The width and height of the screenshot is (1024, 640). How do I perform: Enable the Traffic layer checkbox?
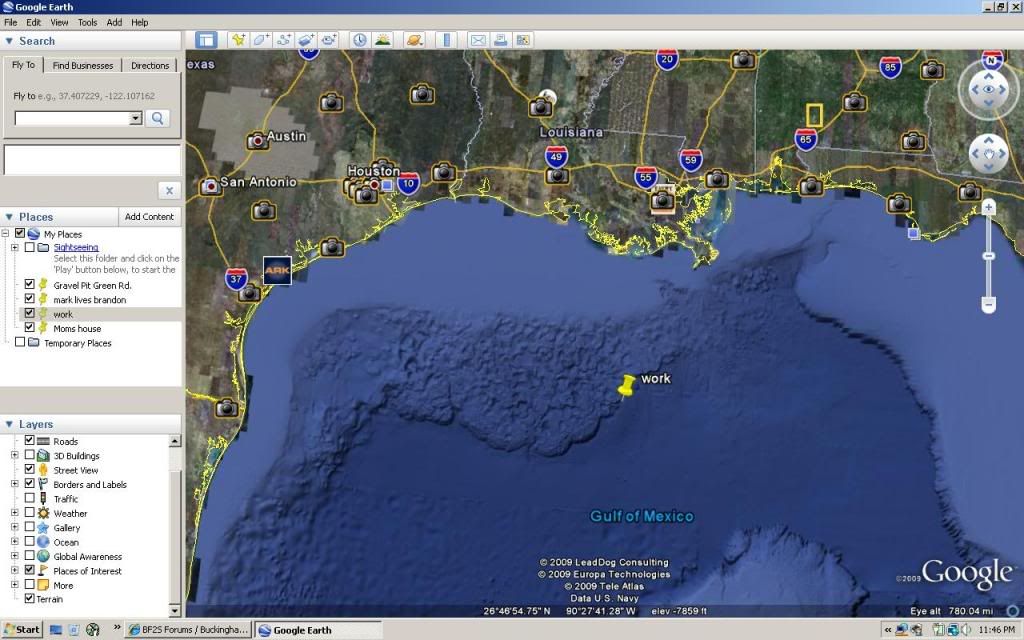29,498
